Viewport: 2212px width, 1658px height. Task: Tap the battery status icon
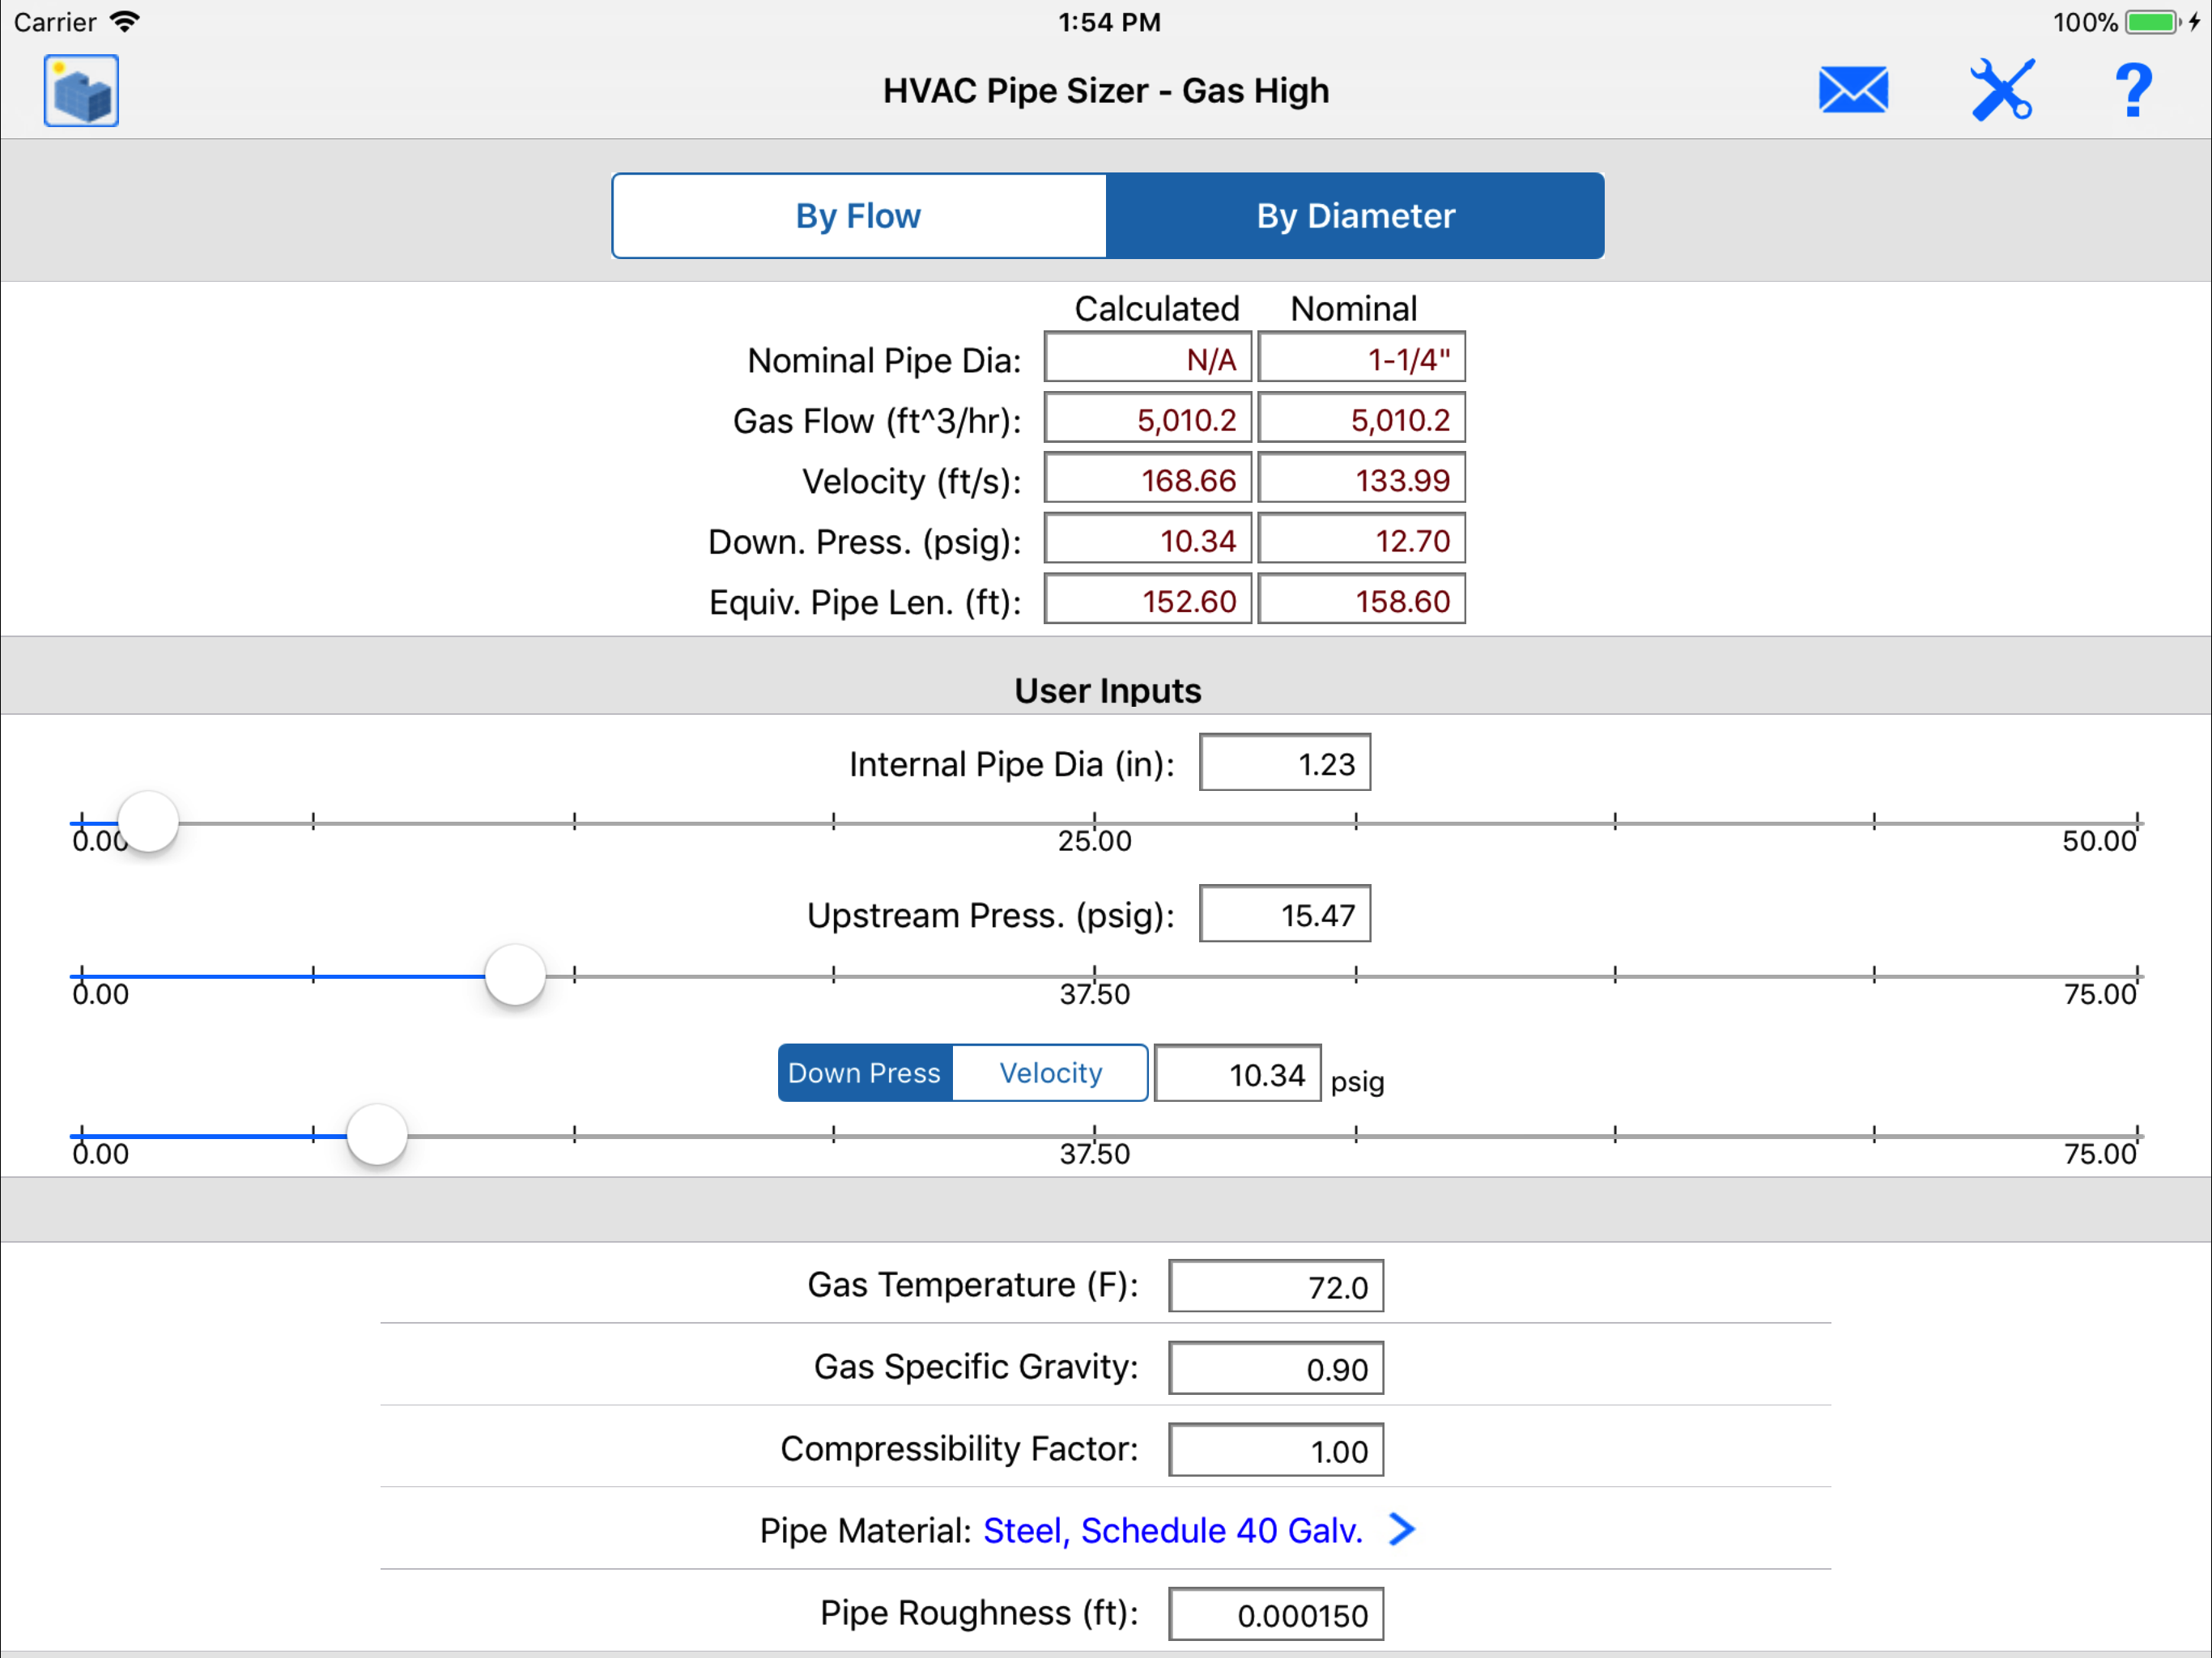[2151, 22]
